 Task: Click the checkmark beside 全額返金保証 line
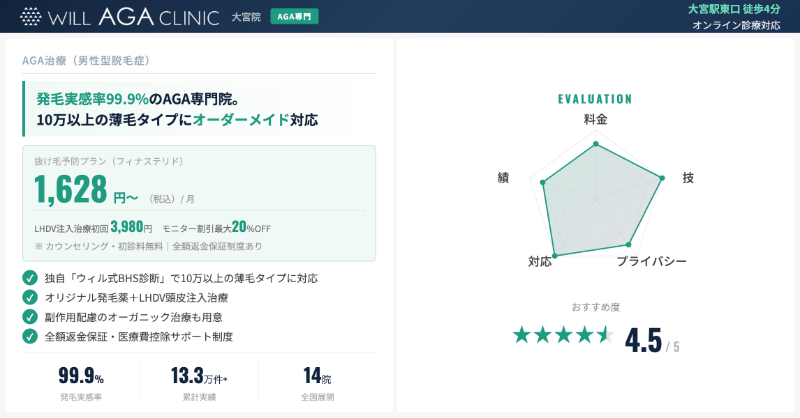point(30,336)
